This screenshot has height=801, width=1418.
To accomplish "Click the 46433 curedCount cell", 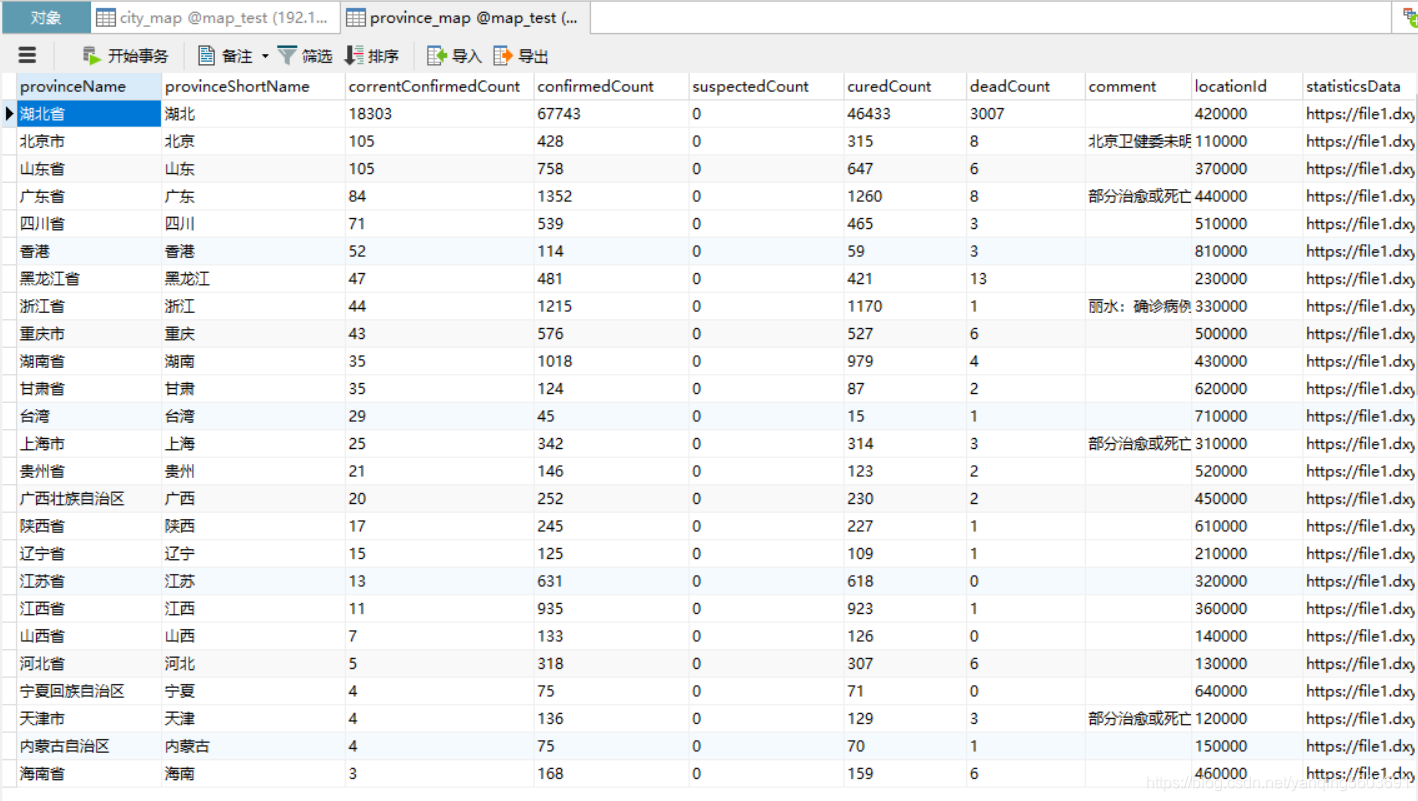I will coord(905,114).
